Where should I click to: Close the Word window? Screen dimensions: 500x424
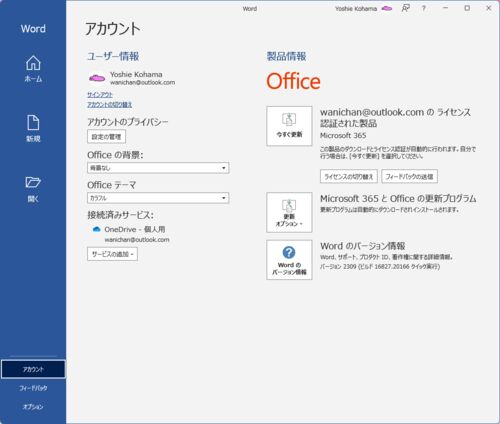click(489, 8)
